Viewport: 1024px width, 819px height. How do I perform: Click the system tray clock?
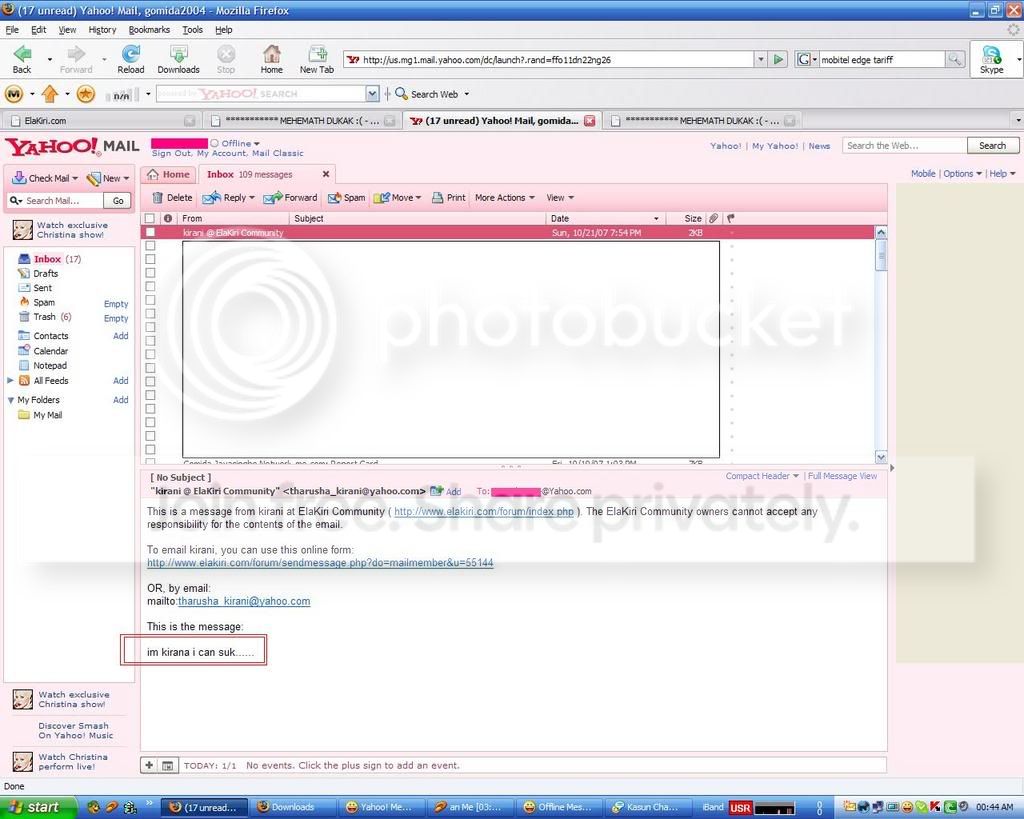pyautogui.click(x=995, y=807)
